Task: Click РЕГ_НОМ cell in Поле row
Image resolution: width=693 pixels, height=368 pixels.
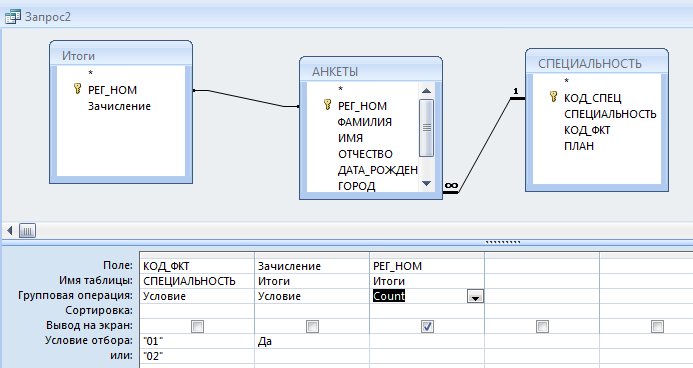Action: point(427,266)
